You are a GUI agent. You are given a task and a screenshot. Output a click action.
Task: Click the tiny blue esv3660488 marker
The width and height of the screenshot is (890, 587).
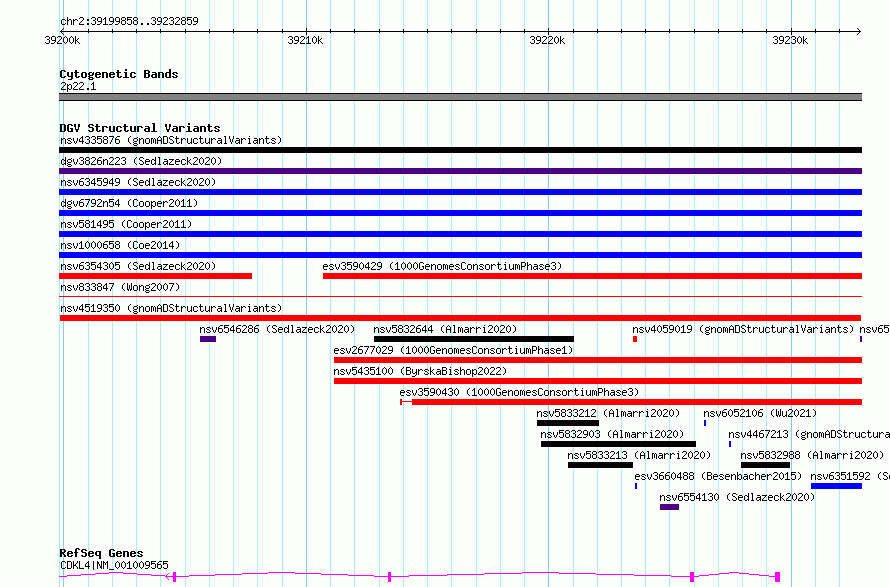(636, 487)
